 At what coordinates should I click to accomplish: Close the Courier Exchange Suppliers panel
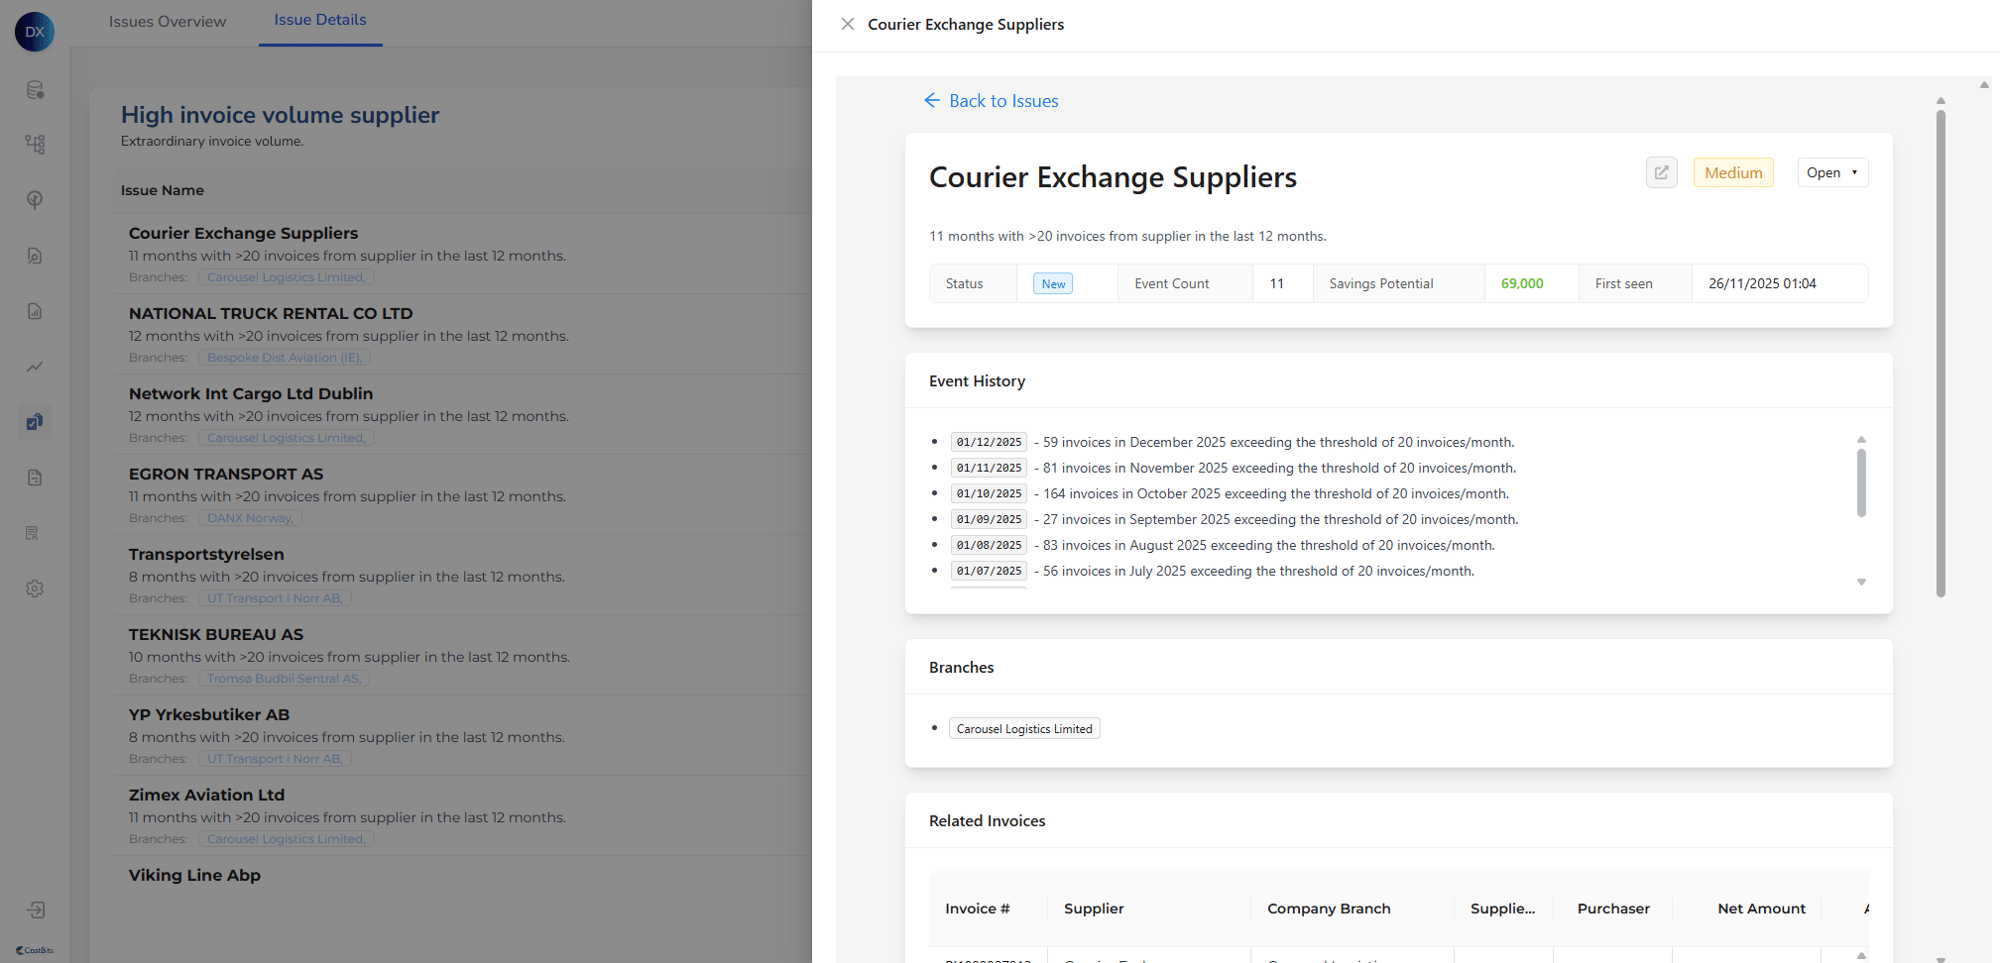click(x=847, y=24)
